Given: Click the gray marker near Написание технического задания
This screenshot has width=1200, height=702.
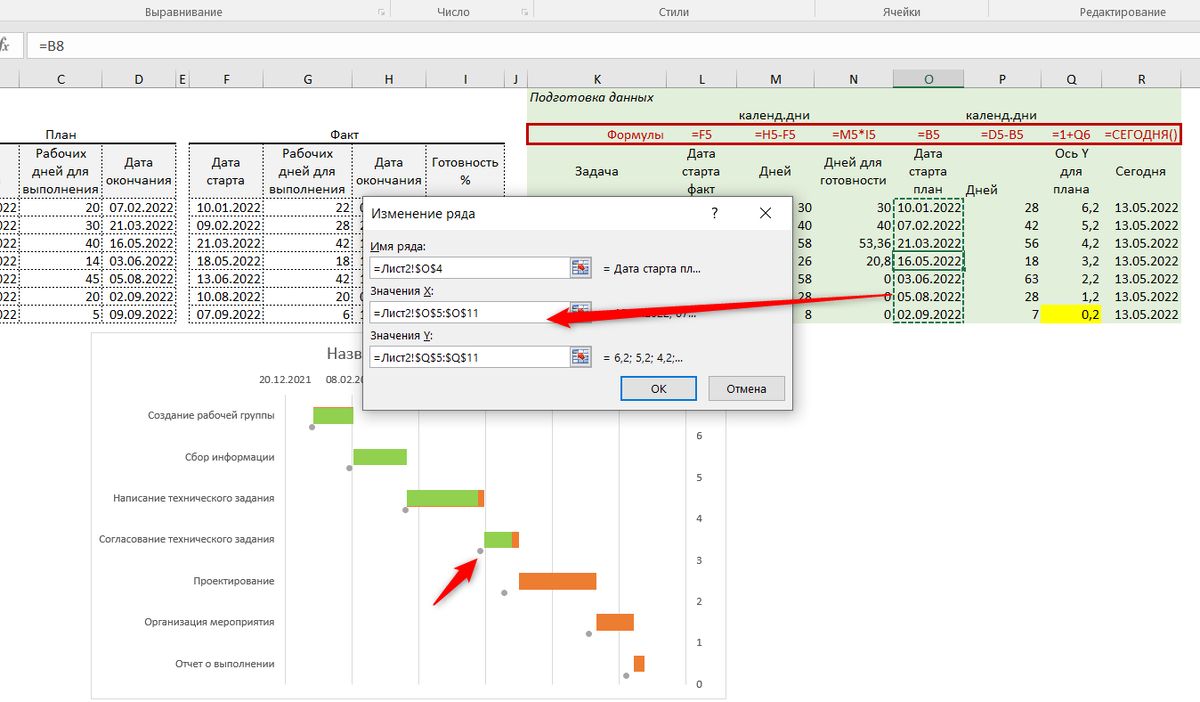Looking at the screenshot, I should coord(406,510).
